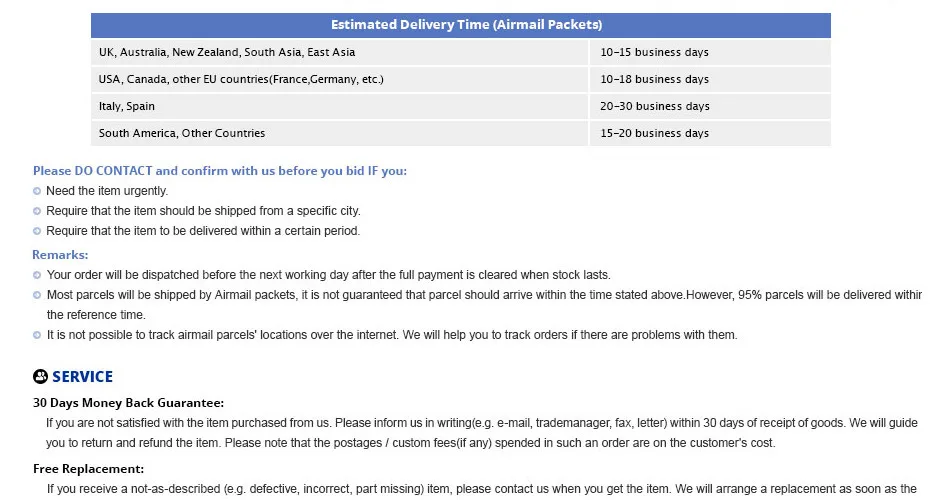Screen dimensions: 944x500
Task: Click the 'Remarks:' heading
Action: [60, 255]
